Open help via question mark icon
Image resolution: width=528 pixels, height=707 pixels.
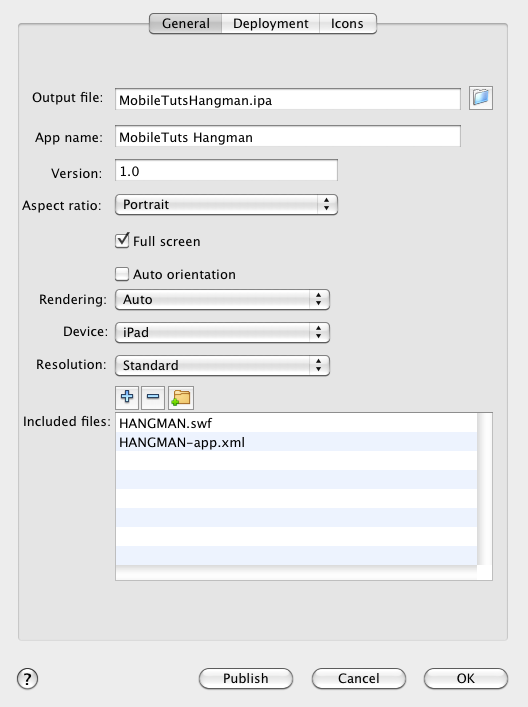click(28, 679)
